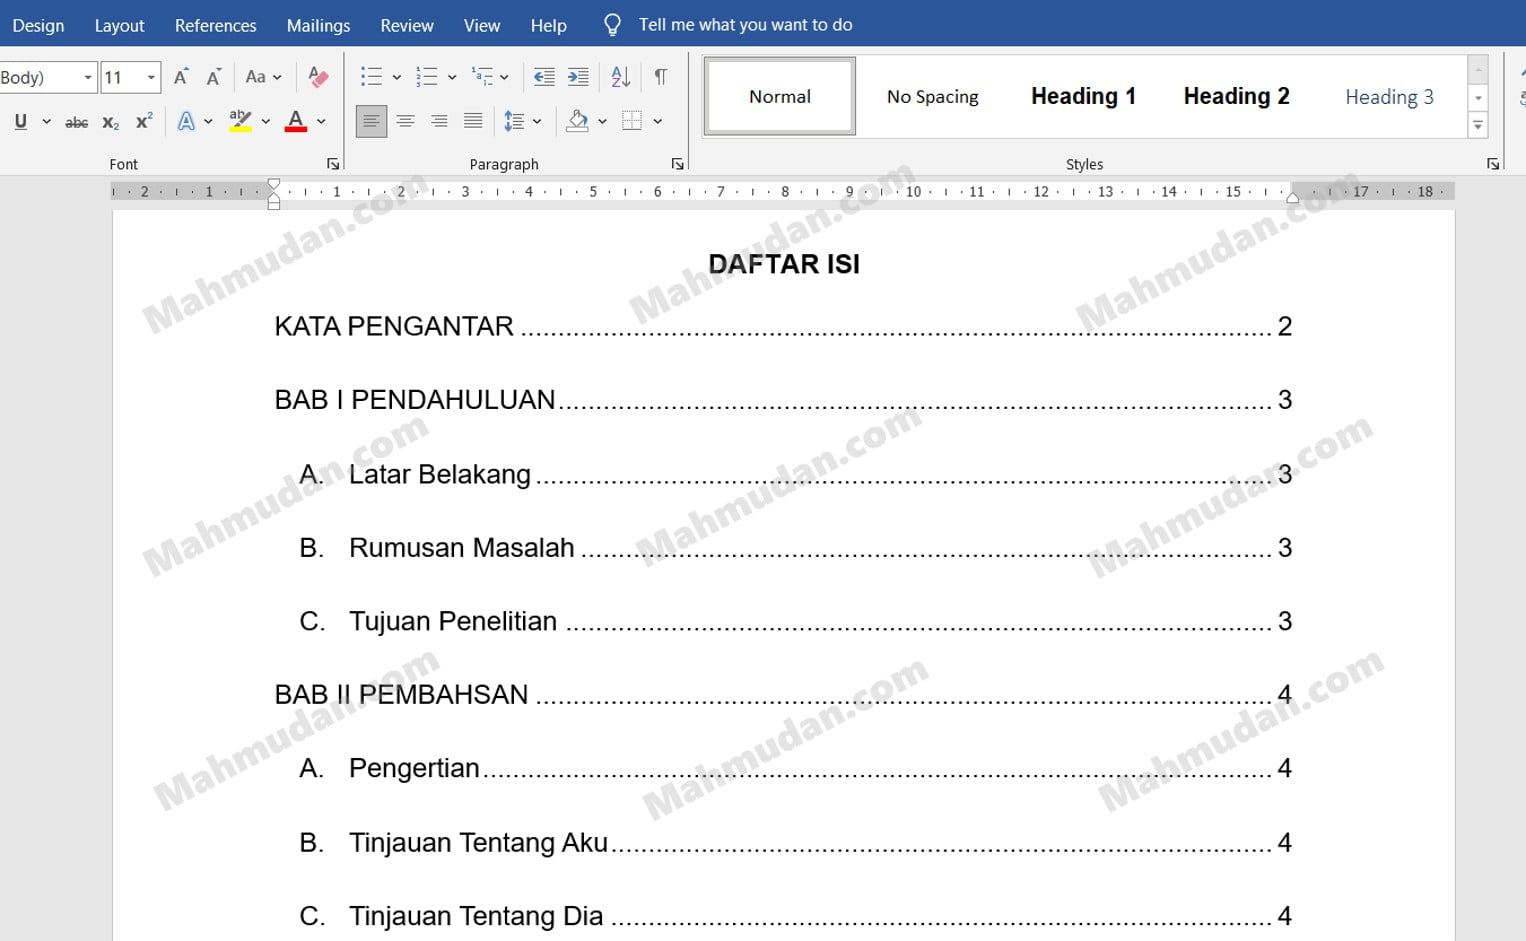Apply text effects and typography

pyautogui.click(x=186, y=122)
